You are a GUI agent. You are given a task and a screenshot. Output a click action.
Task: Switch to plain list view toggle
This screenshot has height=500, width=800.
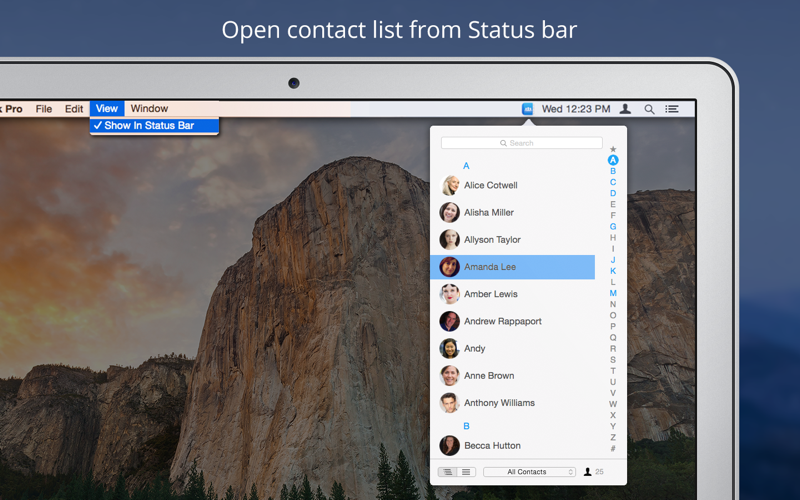[x=466, y=472]
